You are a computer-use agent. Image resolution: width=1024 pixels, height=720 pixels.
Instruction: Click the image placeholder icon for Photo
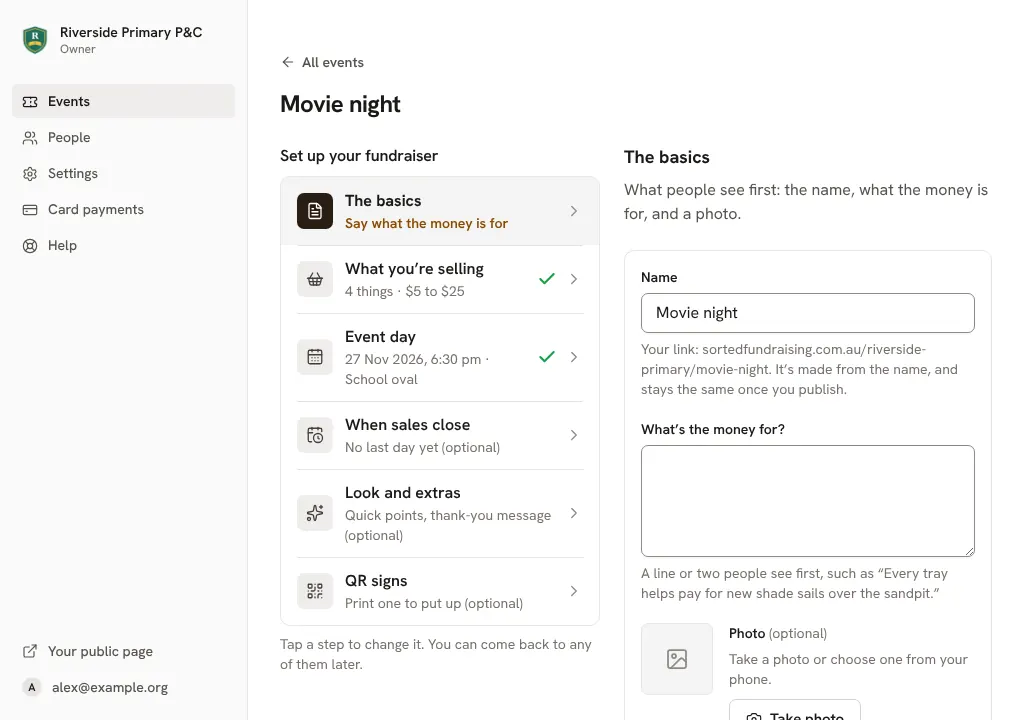tap(677, 659)
